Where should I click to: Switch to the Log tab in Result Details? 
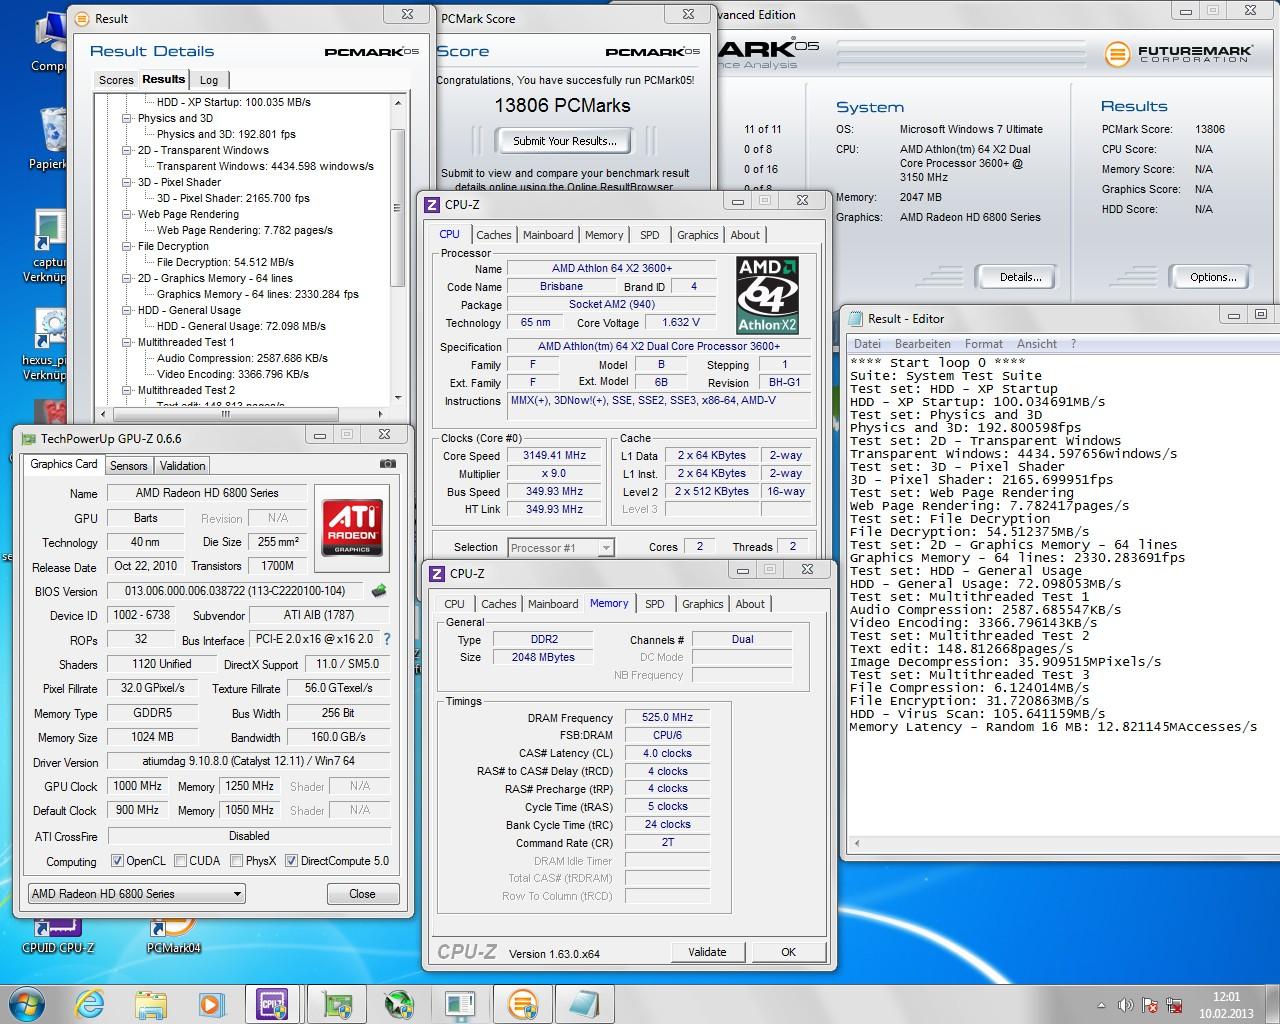(209, 80)
